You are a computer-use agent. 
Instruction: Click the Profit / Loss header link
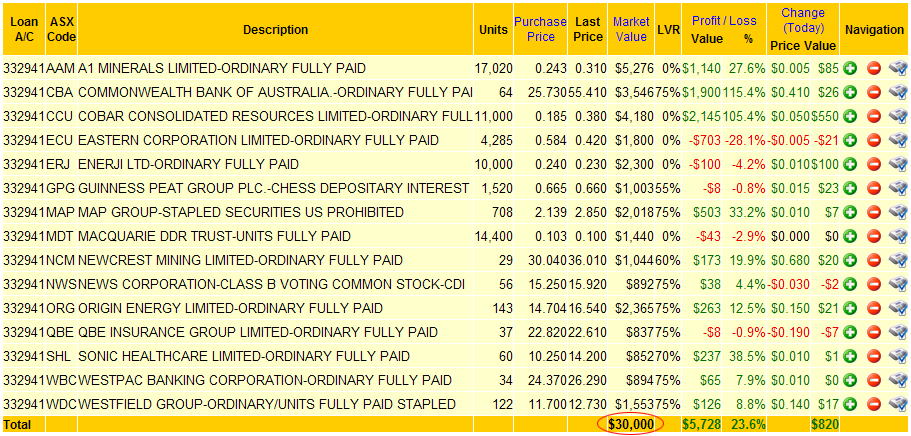(x=724, y=20)
